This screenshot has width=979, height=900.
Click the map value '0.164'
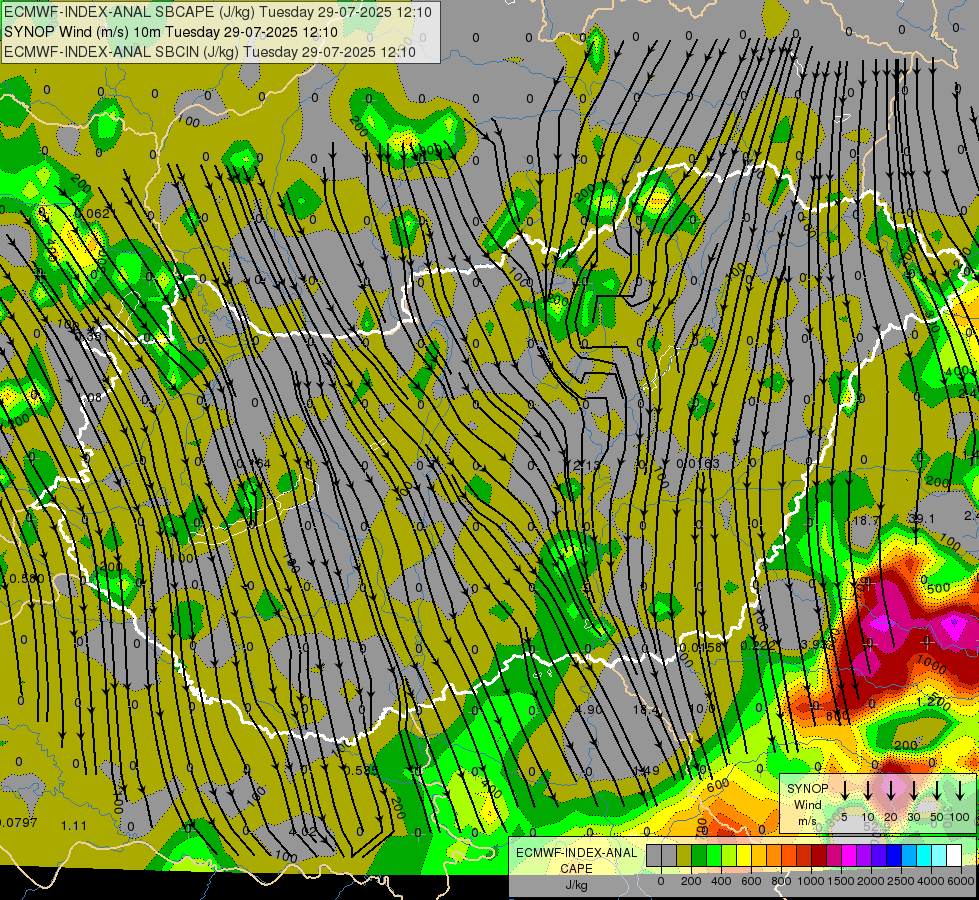[x=253, y=463]
